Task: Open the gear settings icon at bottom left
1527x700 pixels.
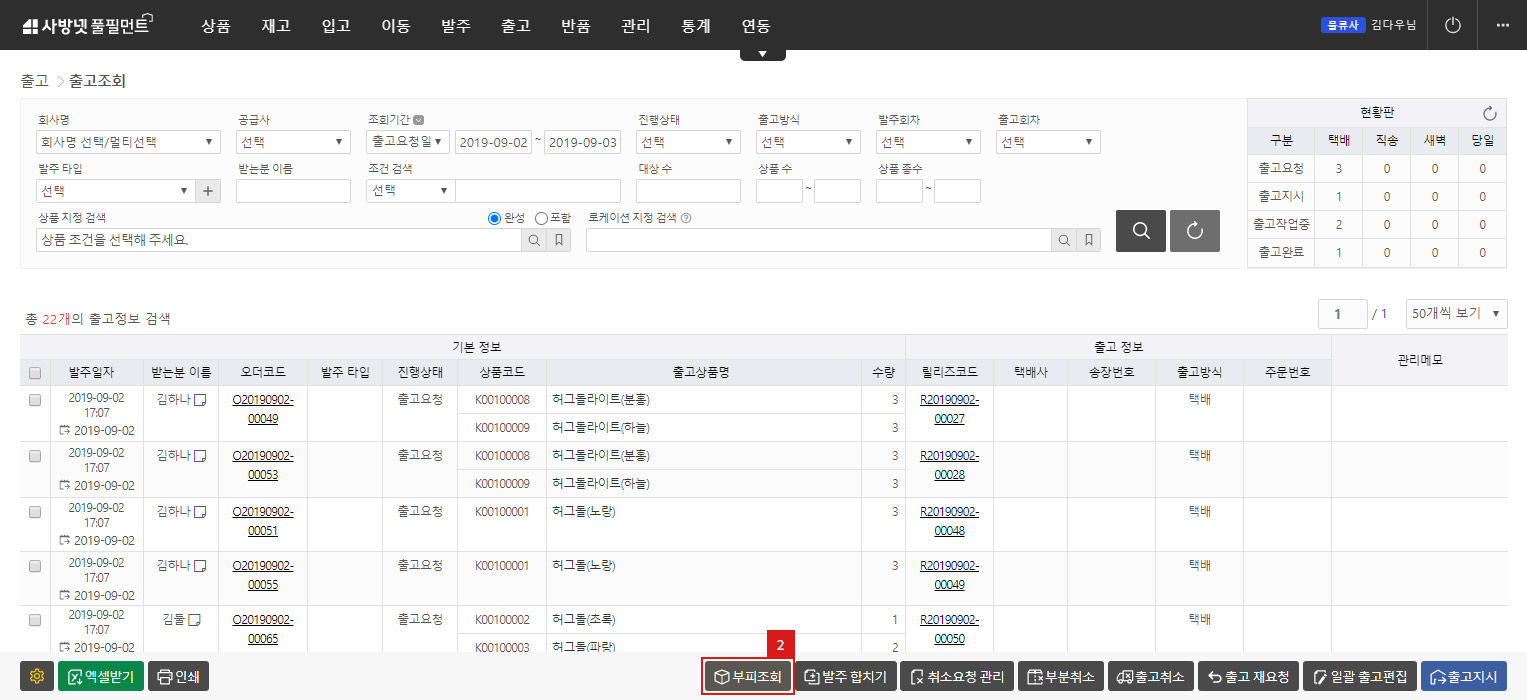Action: [x=37, y=677]
